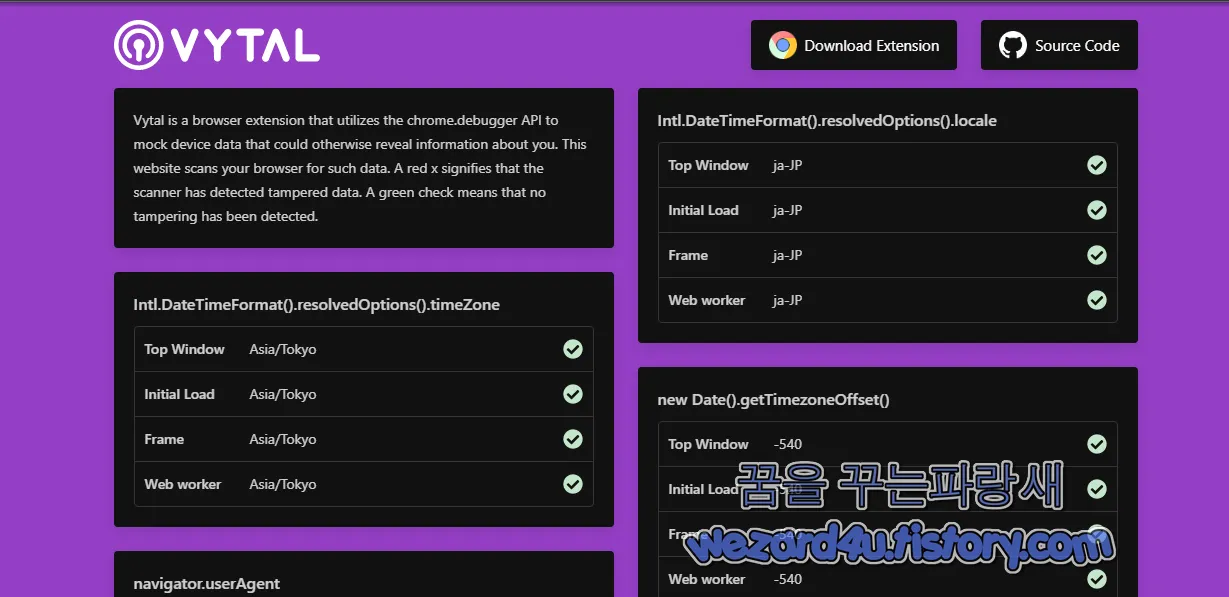
Task: Click green check for getTimezoneOffset Top Window row
Action: (x=1097, y=444)
